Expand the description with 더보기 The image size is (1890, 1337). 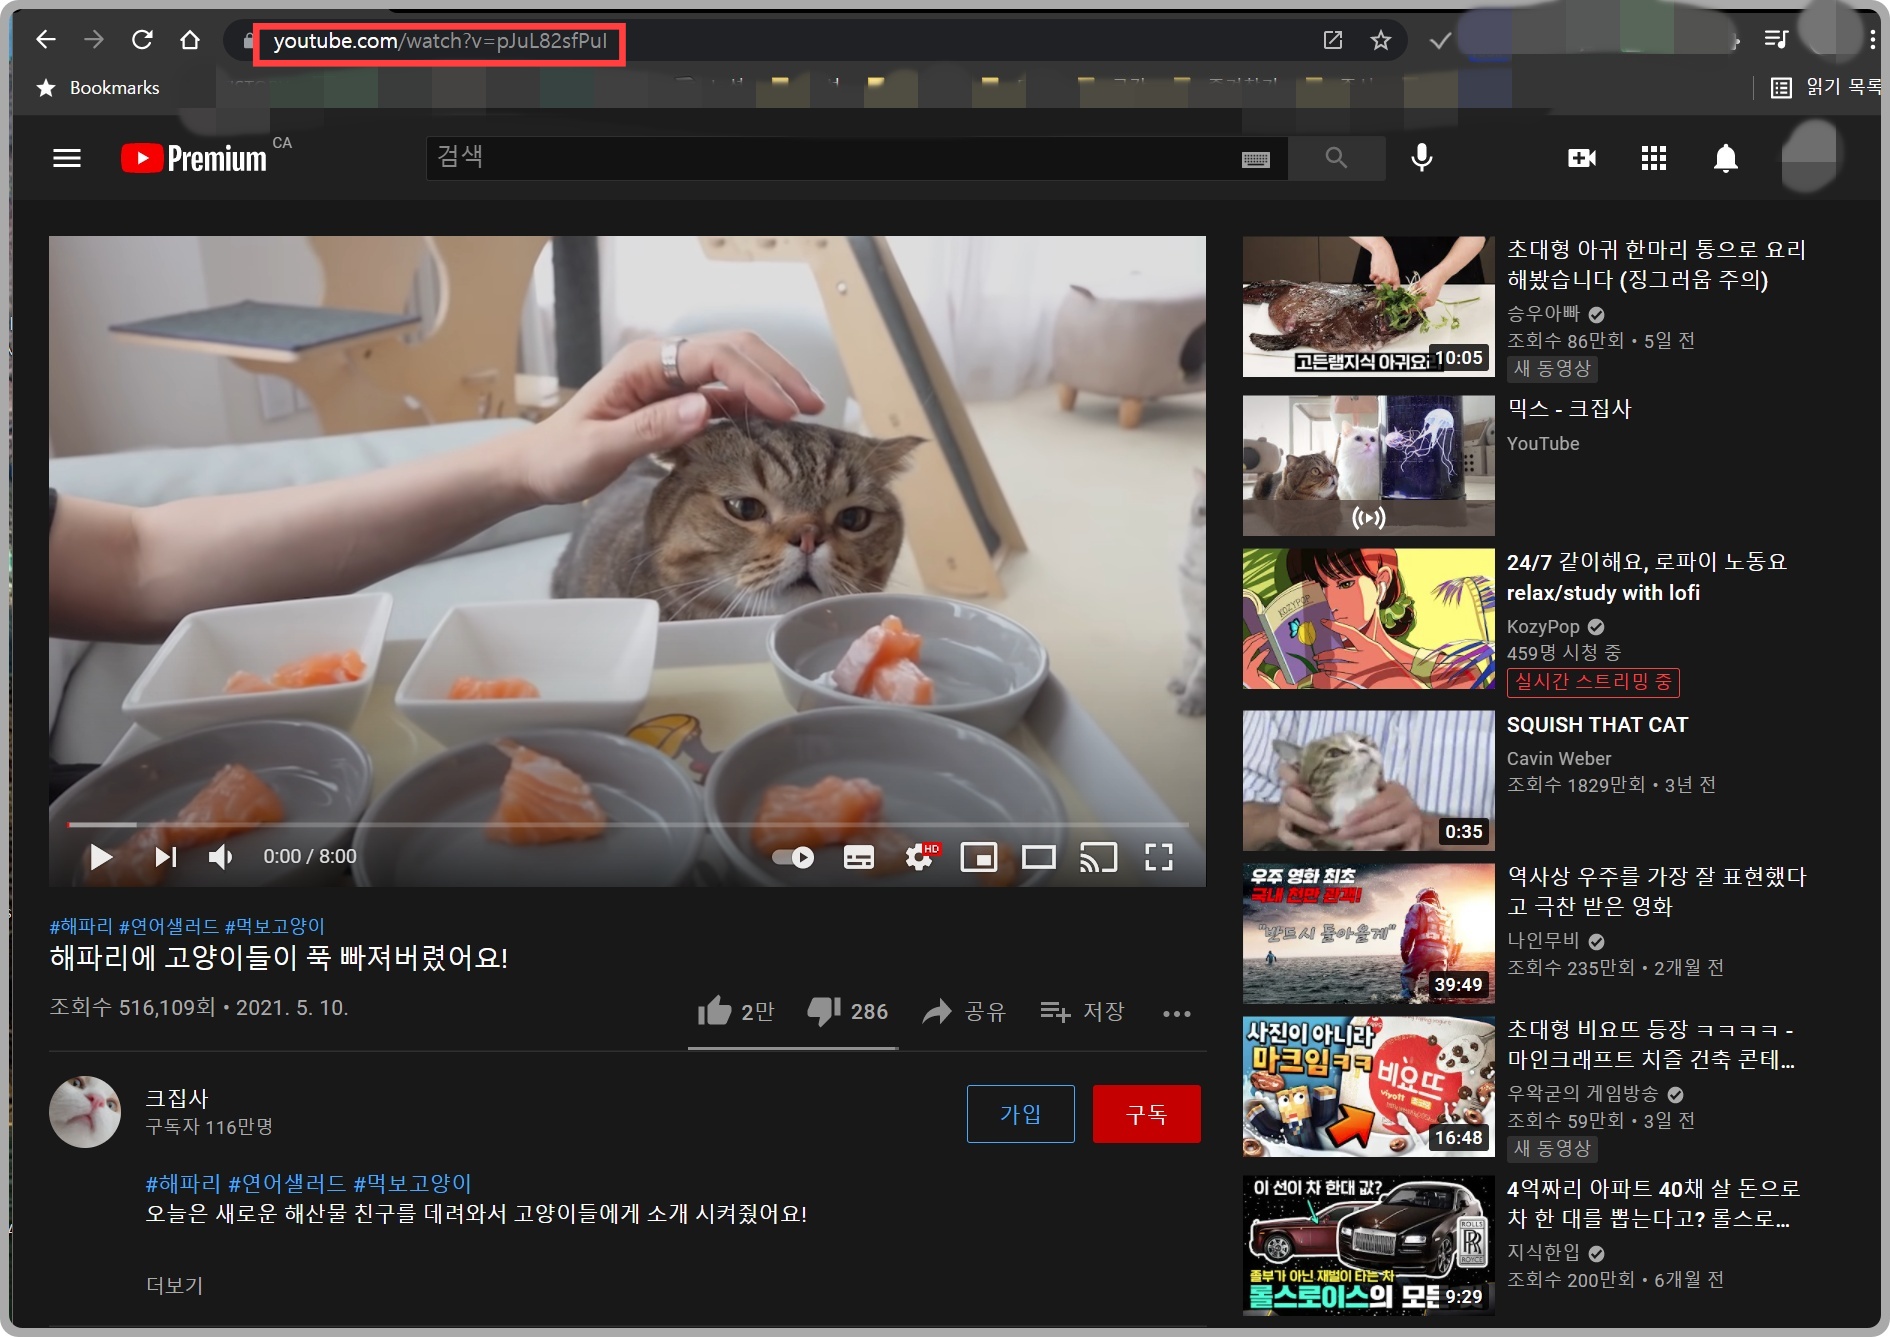tap(173, 1287)
